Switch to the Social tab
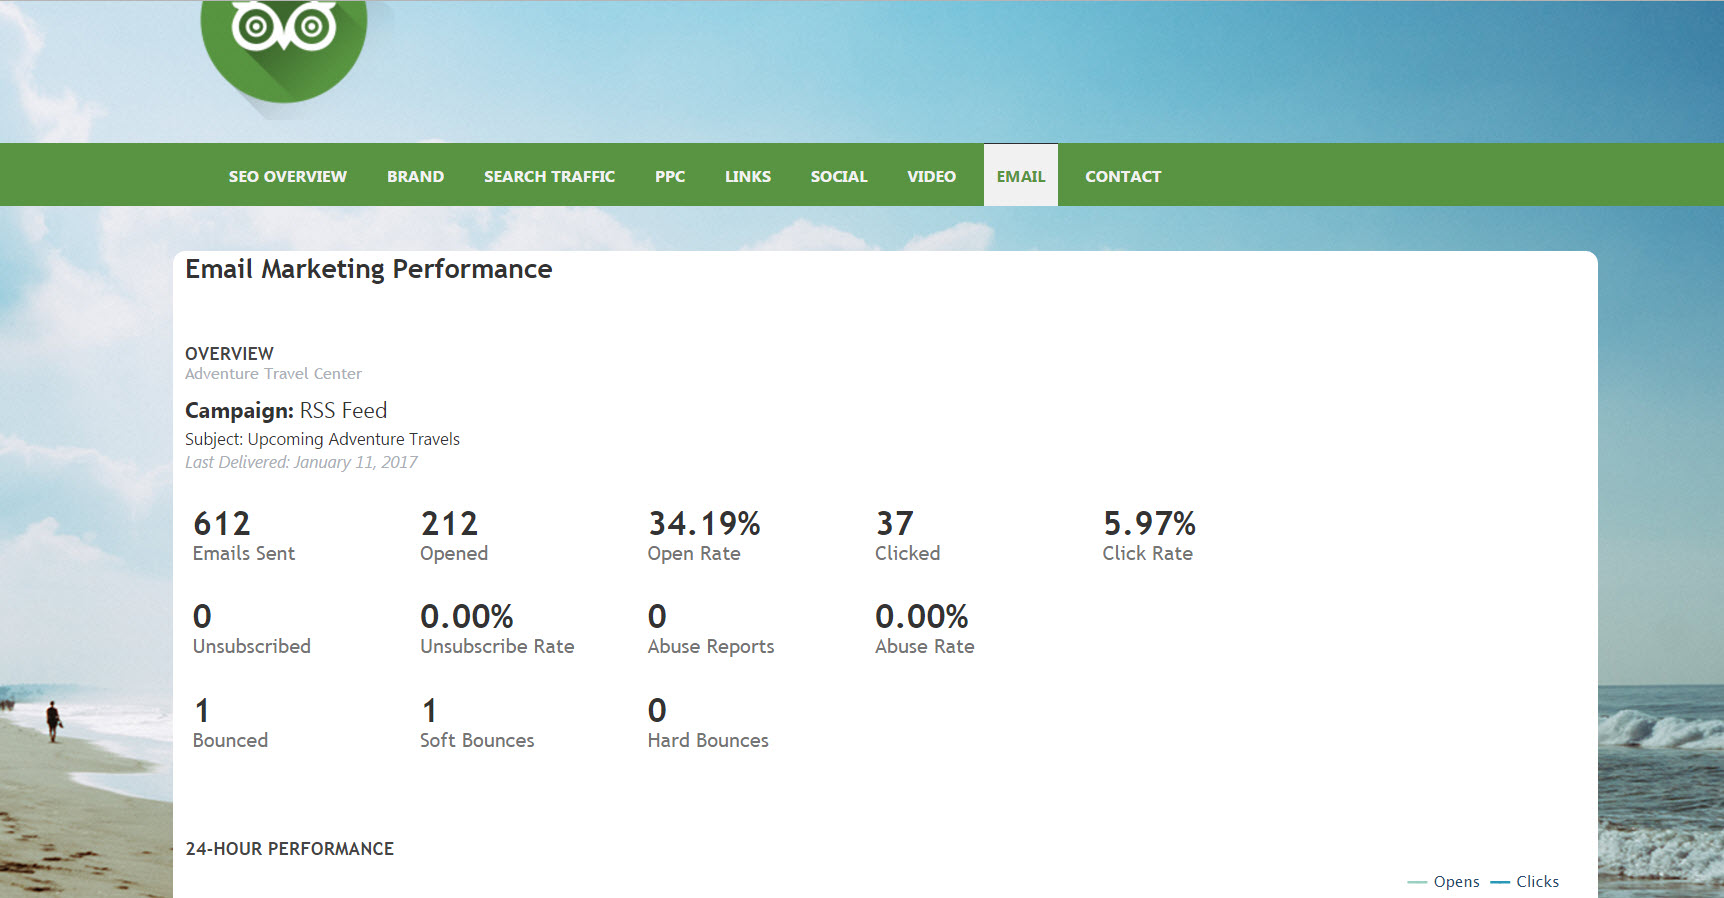This screenshot has height=898, width=1724. click(x=838, y=176)
